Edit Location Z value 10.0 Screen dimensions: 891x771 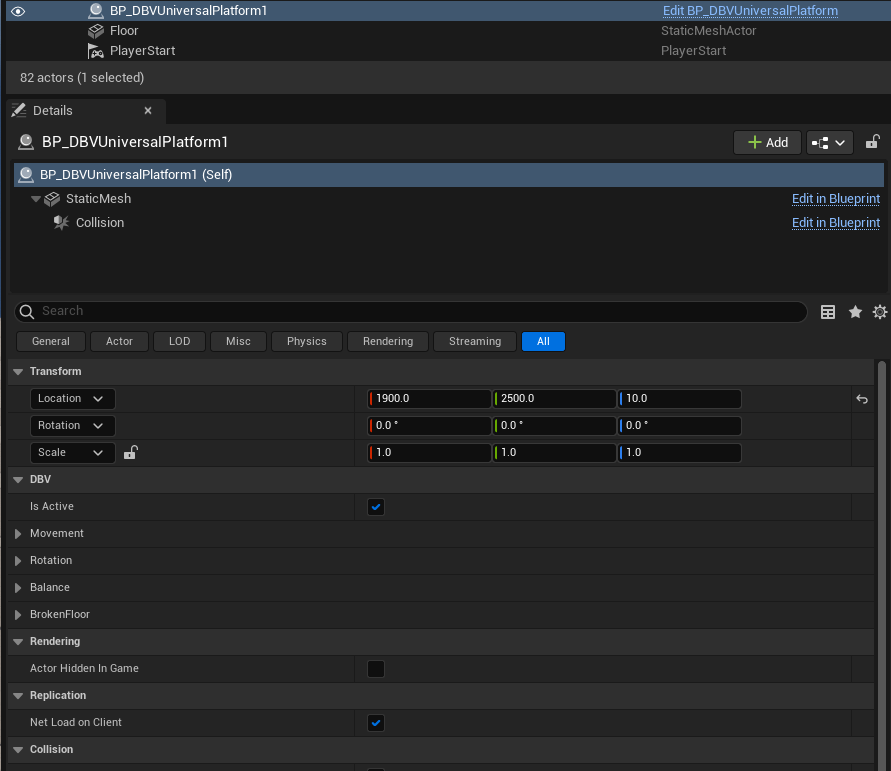(x=679, y=399)
